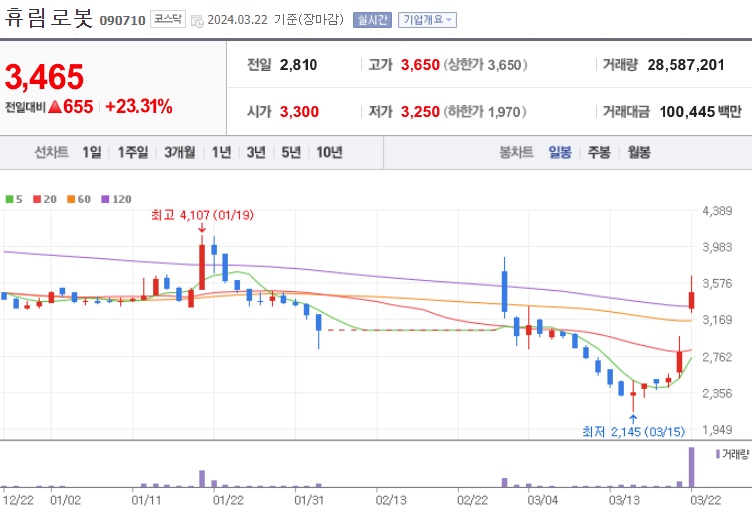Image resolution: width=752 pixels, height=514 pixels.
Task: Click the current price 3,465
Action: click(44, 77)
